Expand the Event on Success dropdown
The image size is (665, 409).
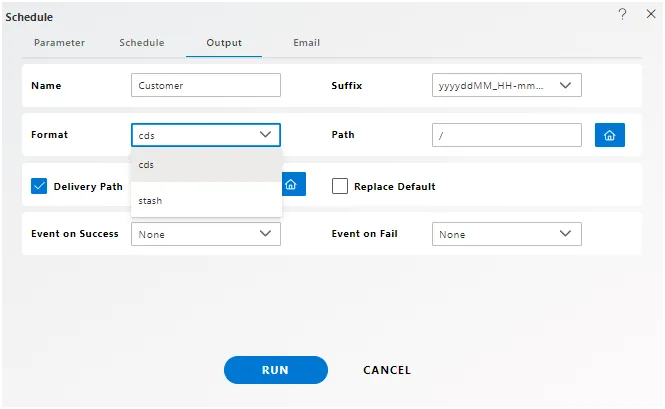pos(265,234)
